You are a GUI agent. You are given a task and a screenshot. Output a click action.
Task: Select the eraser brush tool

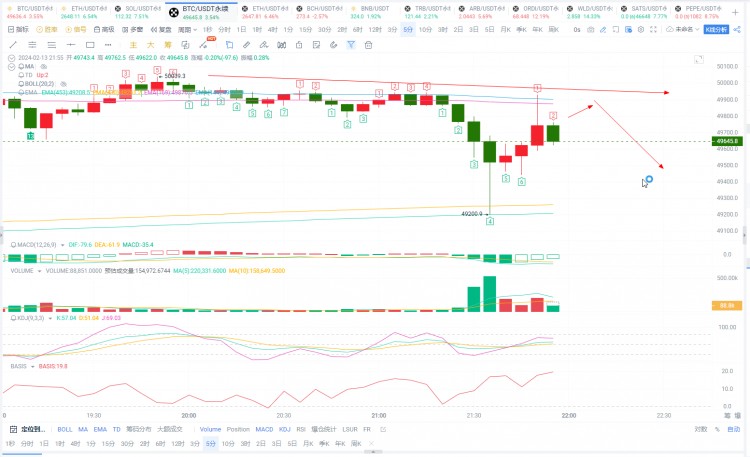click(x=264, y=45)
